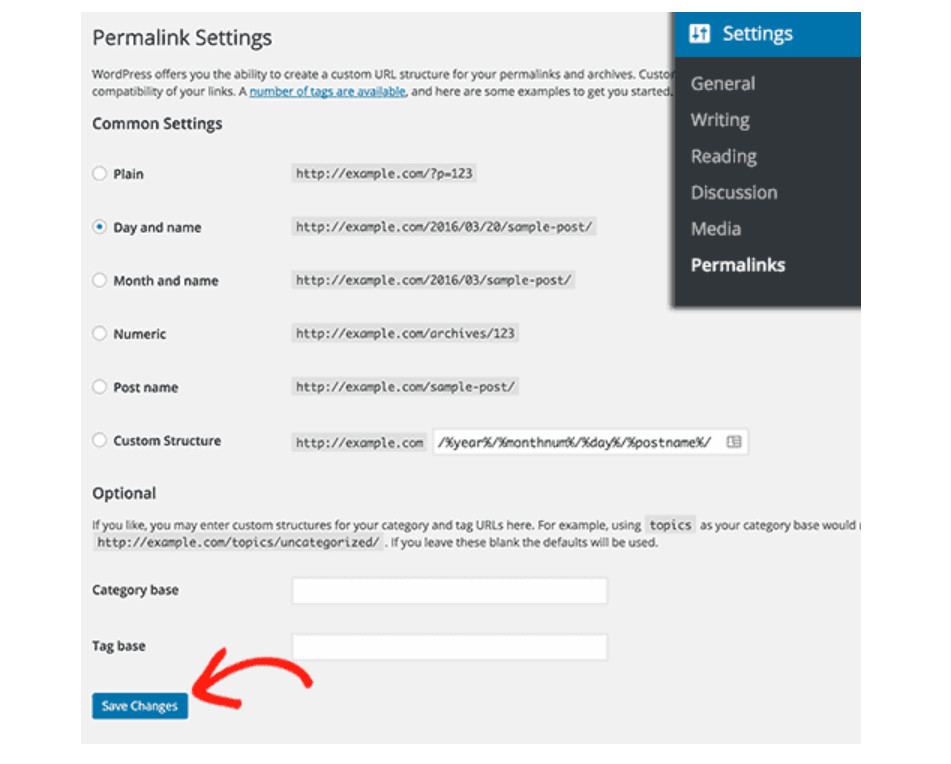Focus the Tag base text field
The height and width of the screenshot is (764, 951).
click(x=449, y=647)
